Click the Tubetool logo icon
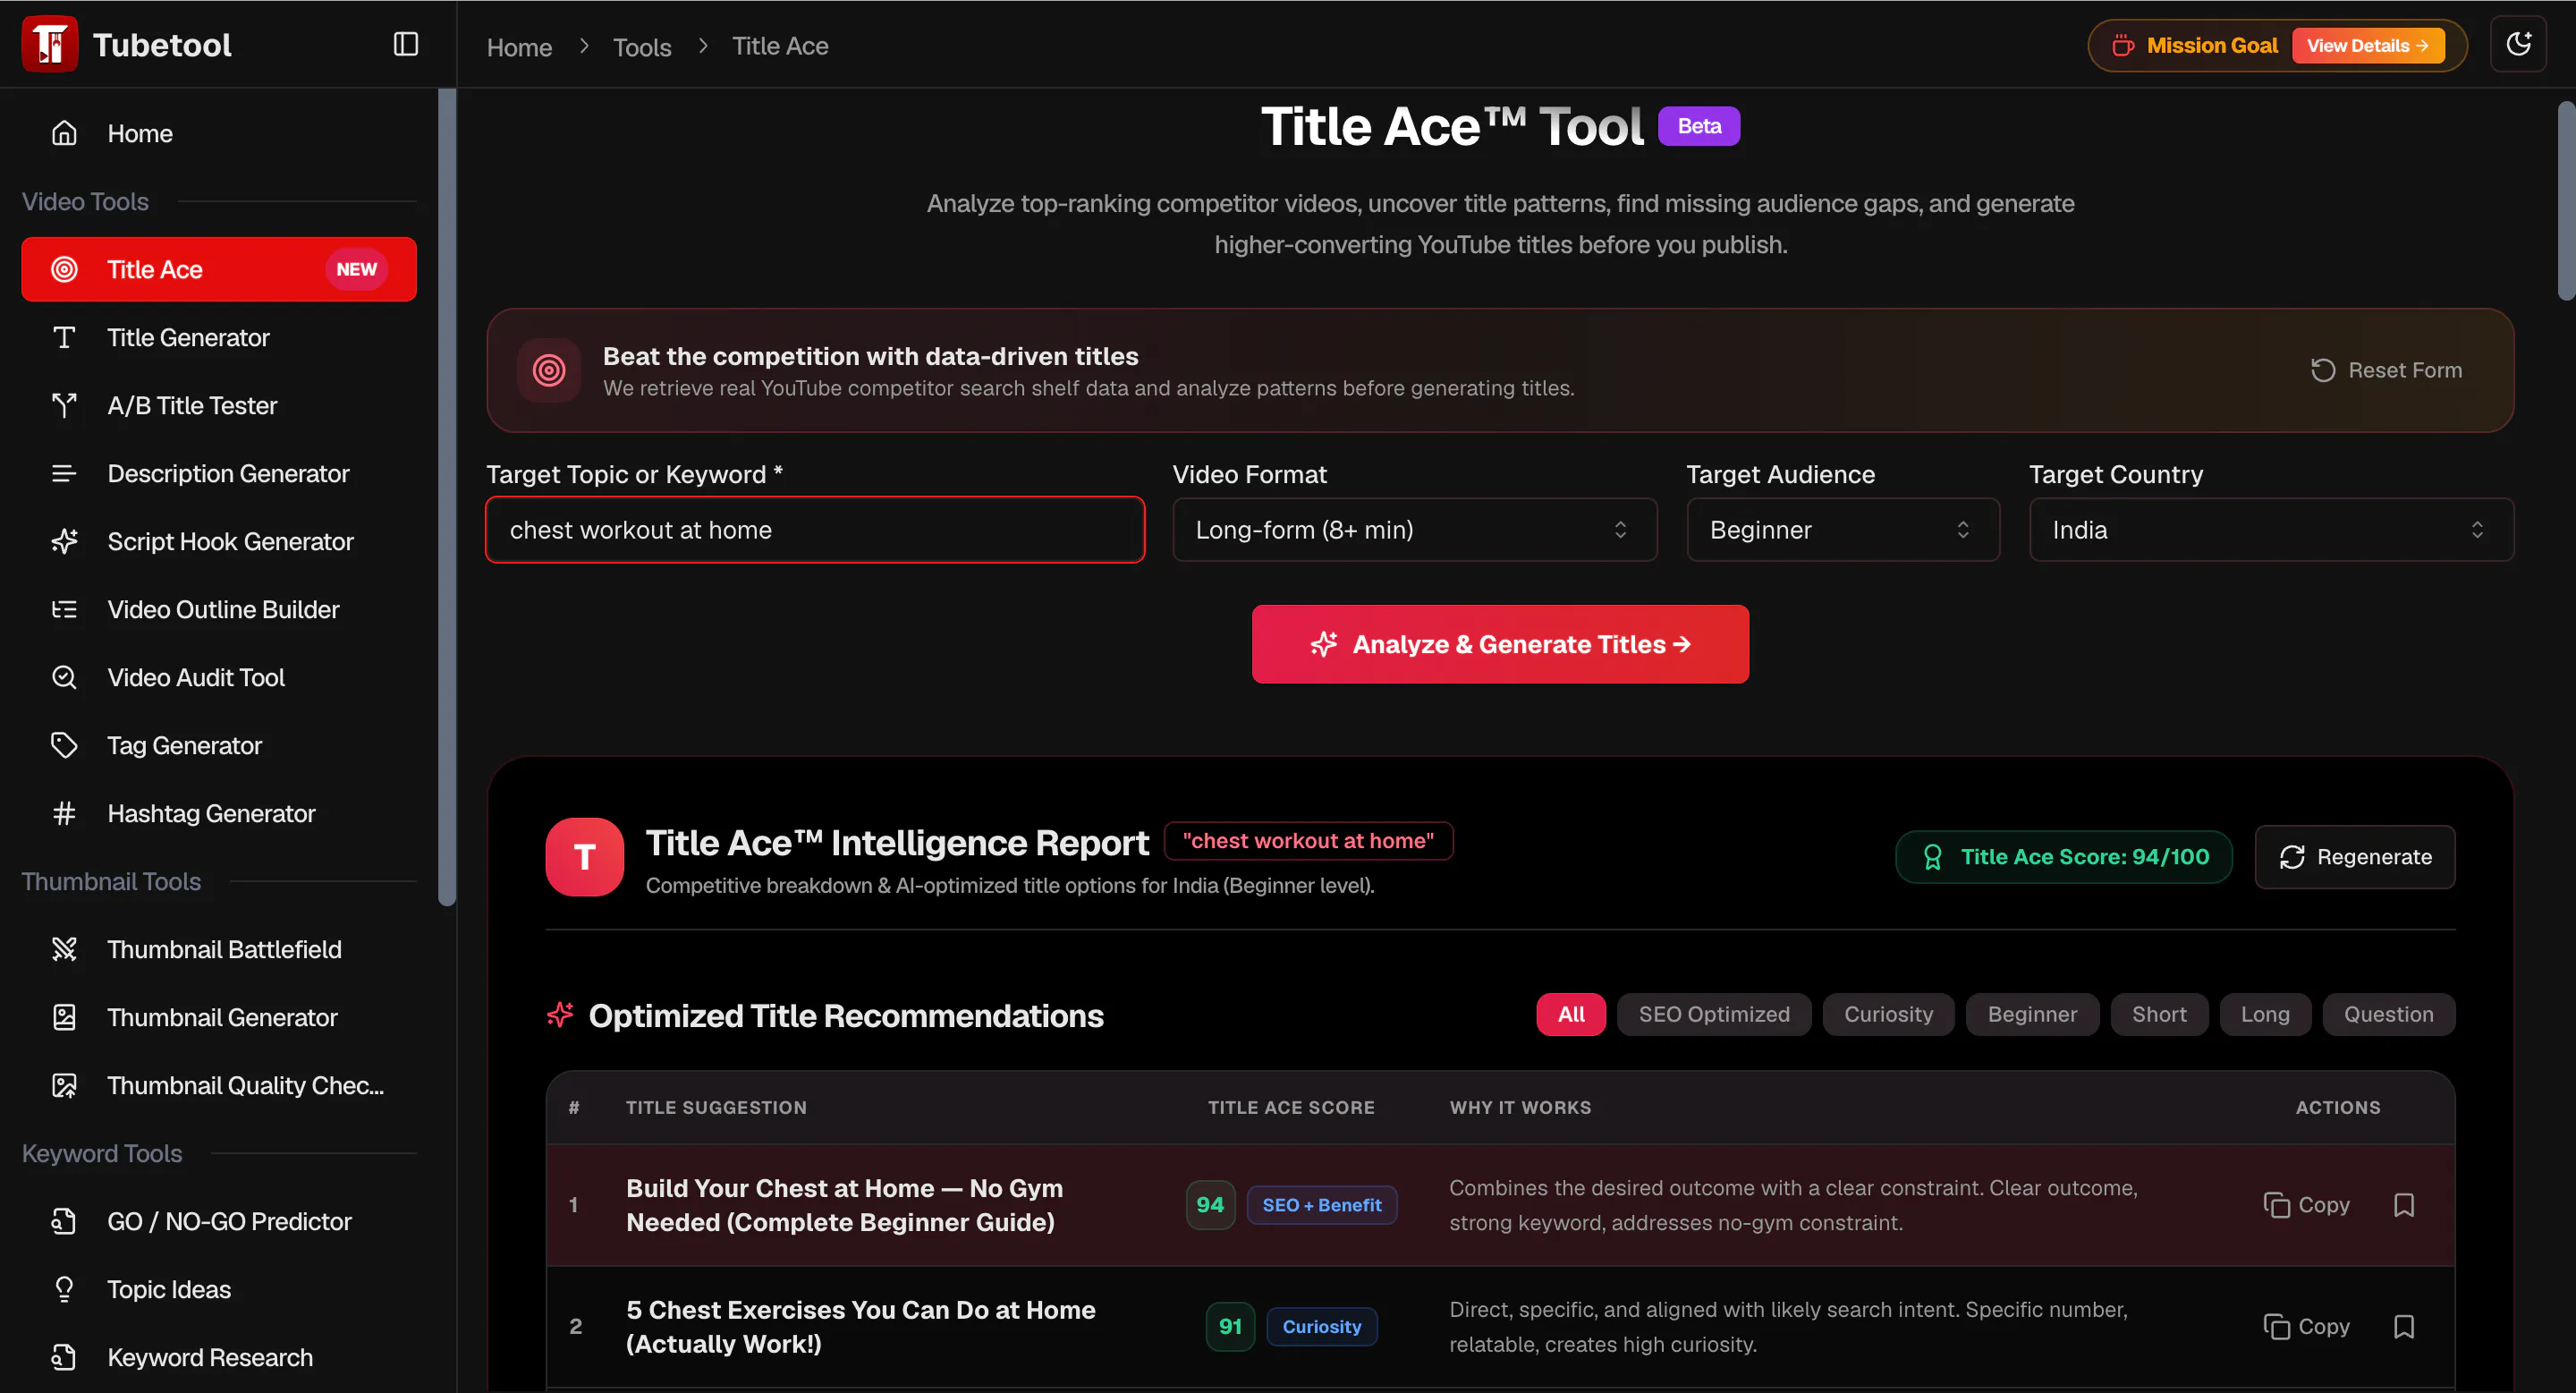The image size is (2576, 1393). point(50,44)
